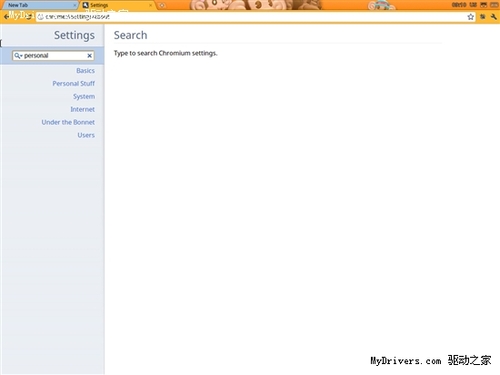500x375 pixels.
Task: Click the back arrow in toolbar
Action: click(6, 17)
